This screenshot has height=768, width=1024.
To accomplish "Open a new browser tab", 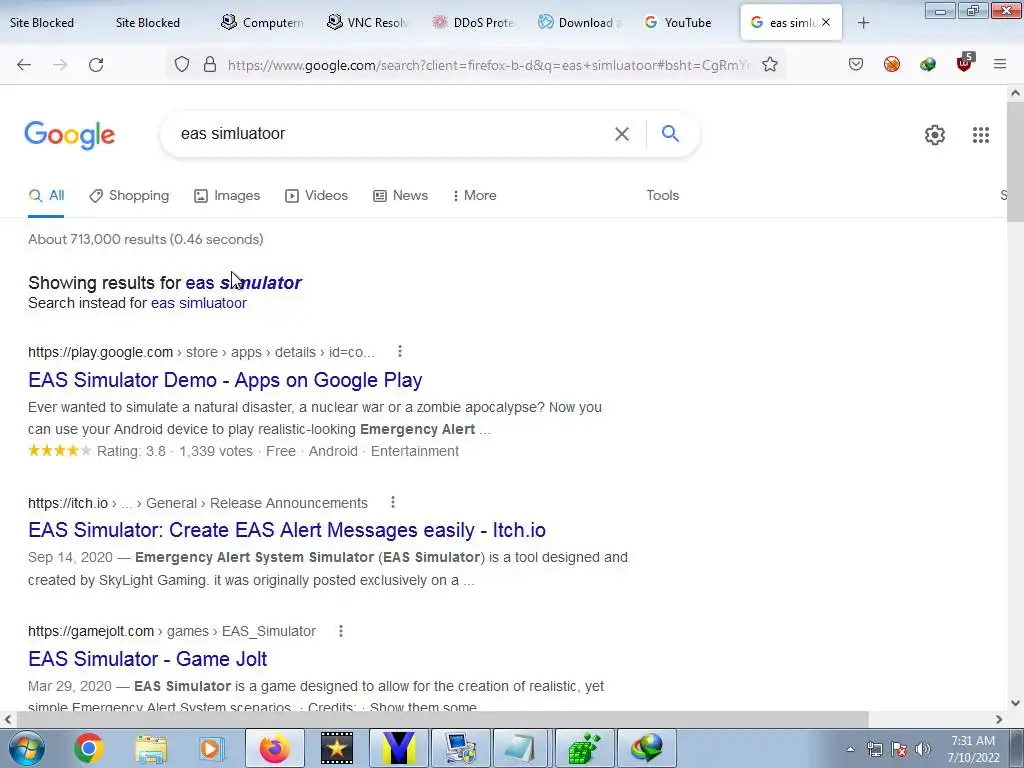I will [x=863, y=23].
